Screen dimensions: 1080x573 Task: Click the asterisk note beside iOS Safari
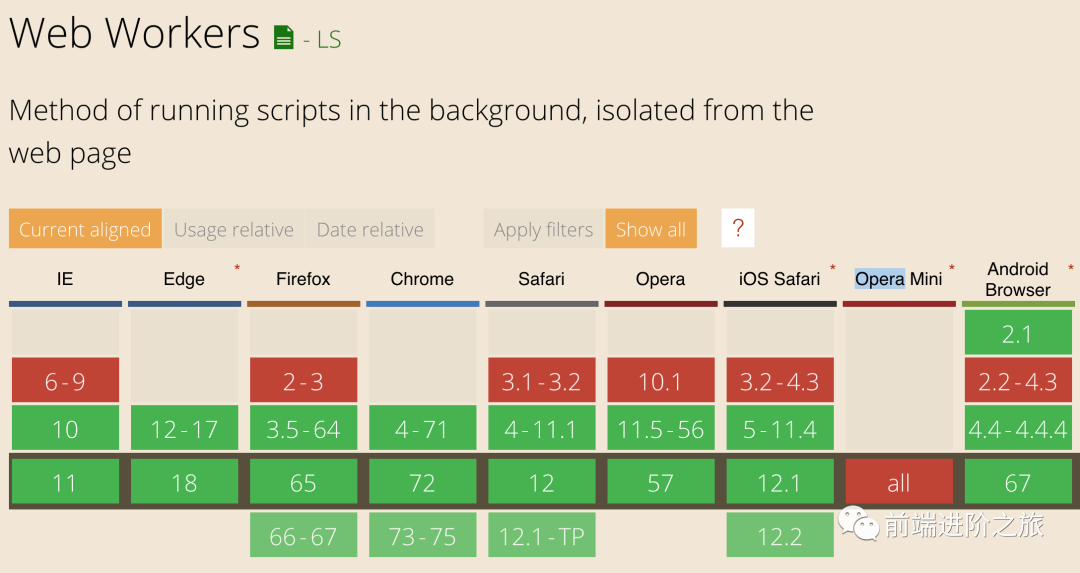click(832, 268)
